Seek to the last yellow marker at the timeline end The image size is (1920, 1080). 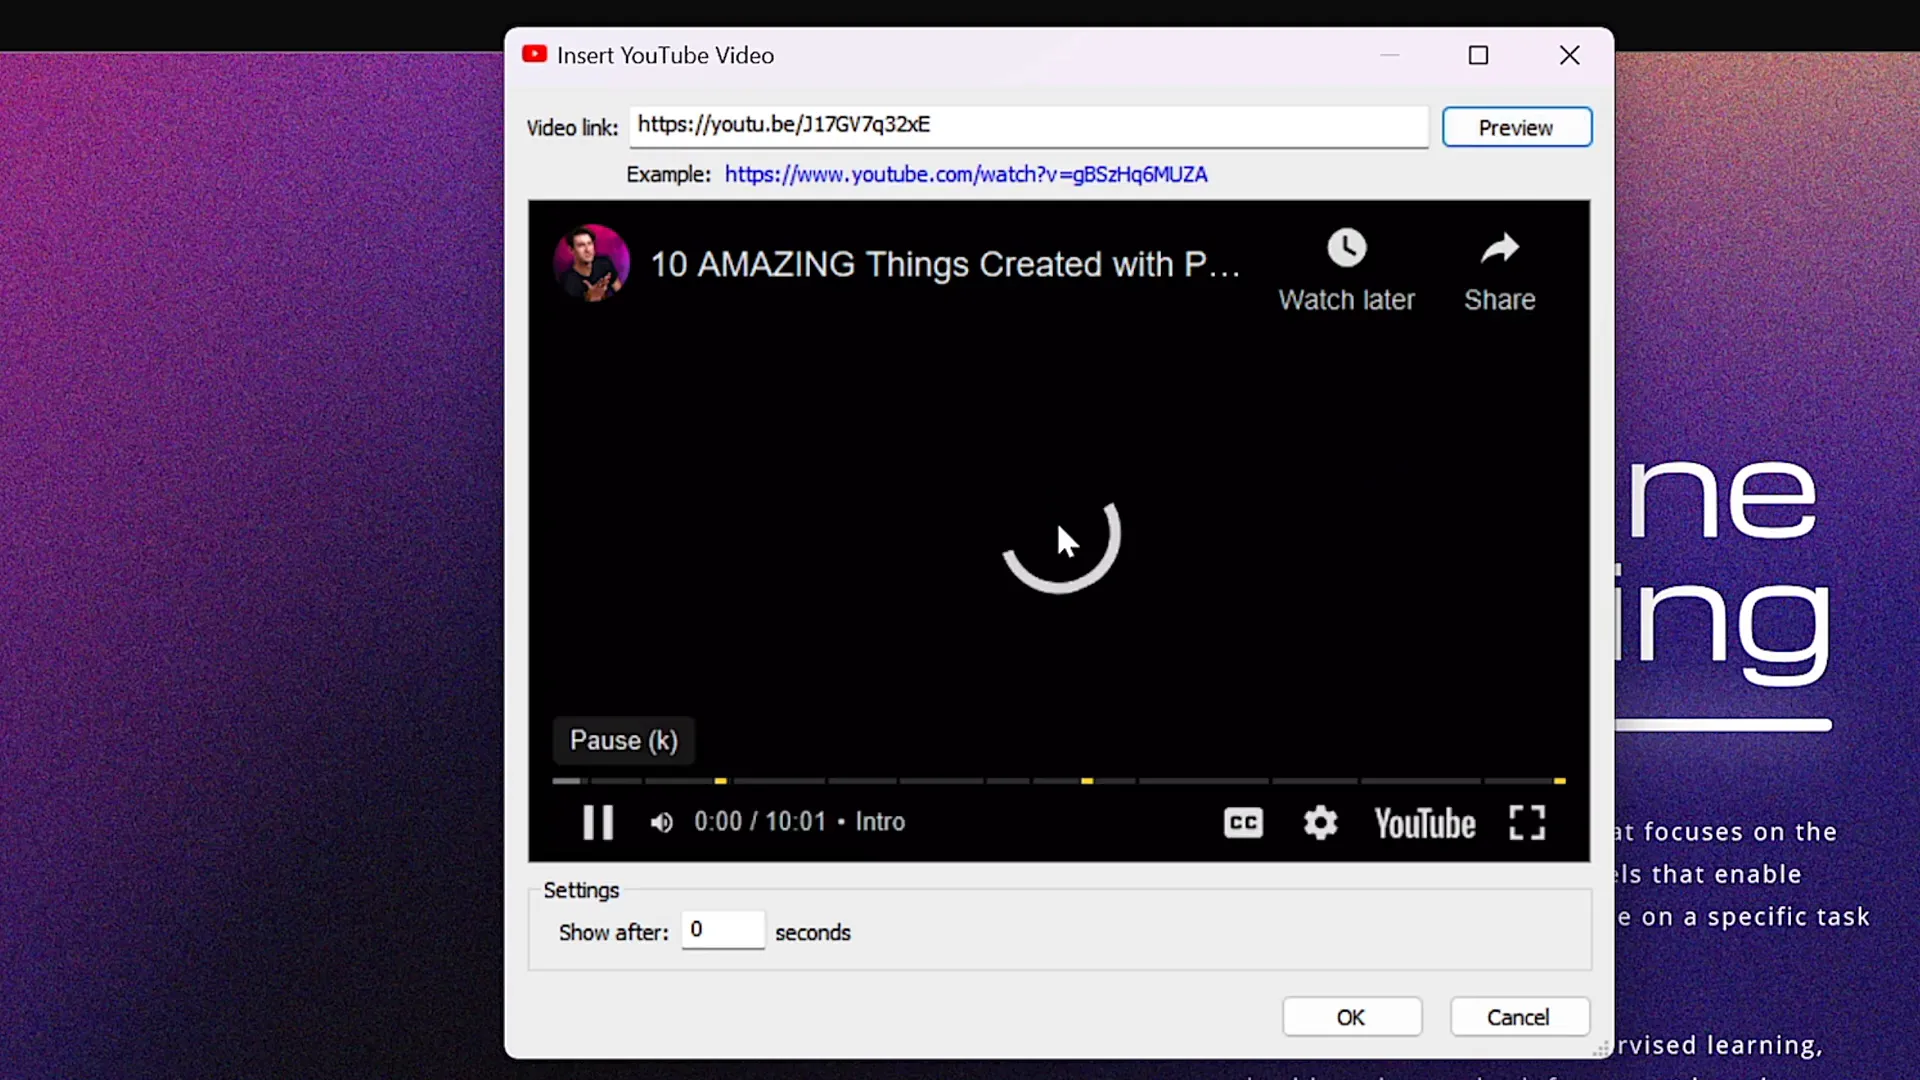pyautogui.click(x=1559, y=781)
